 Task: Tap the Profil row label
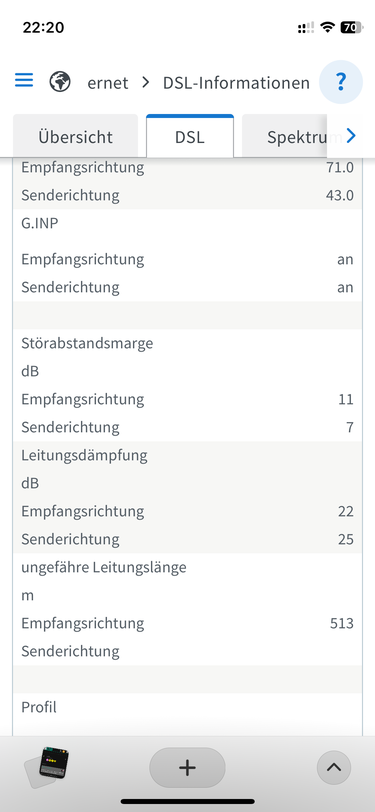pyautogui.click(x=39, y=707)
